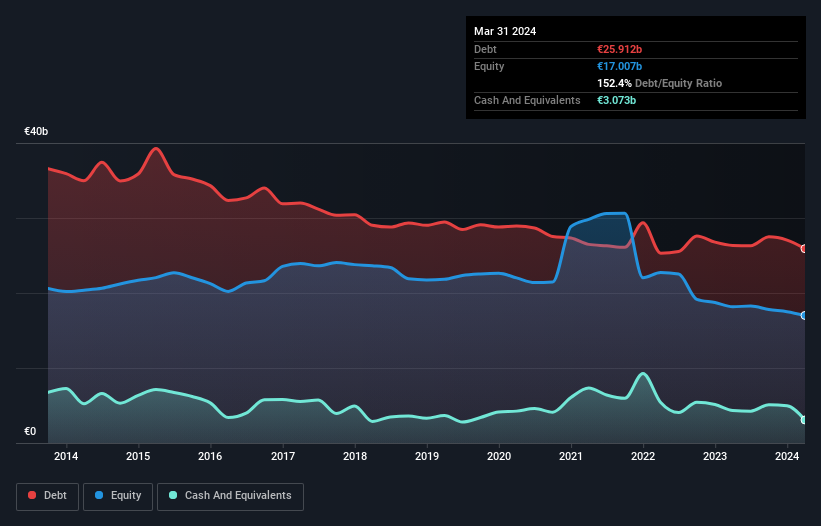
Task: Select the 2018 x-axis label
Action: pyautogui.click(x=355, y=456)
